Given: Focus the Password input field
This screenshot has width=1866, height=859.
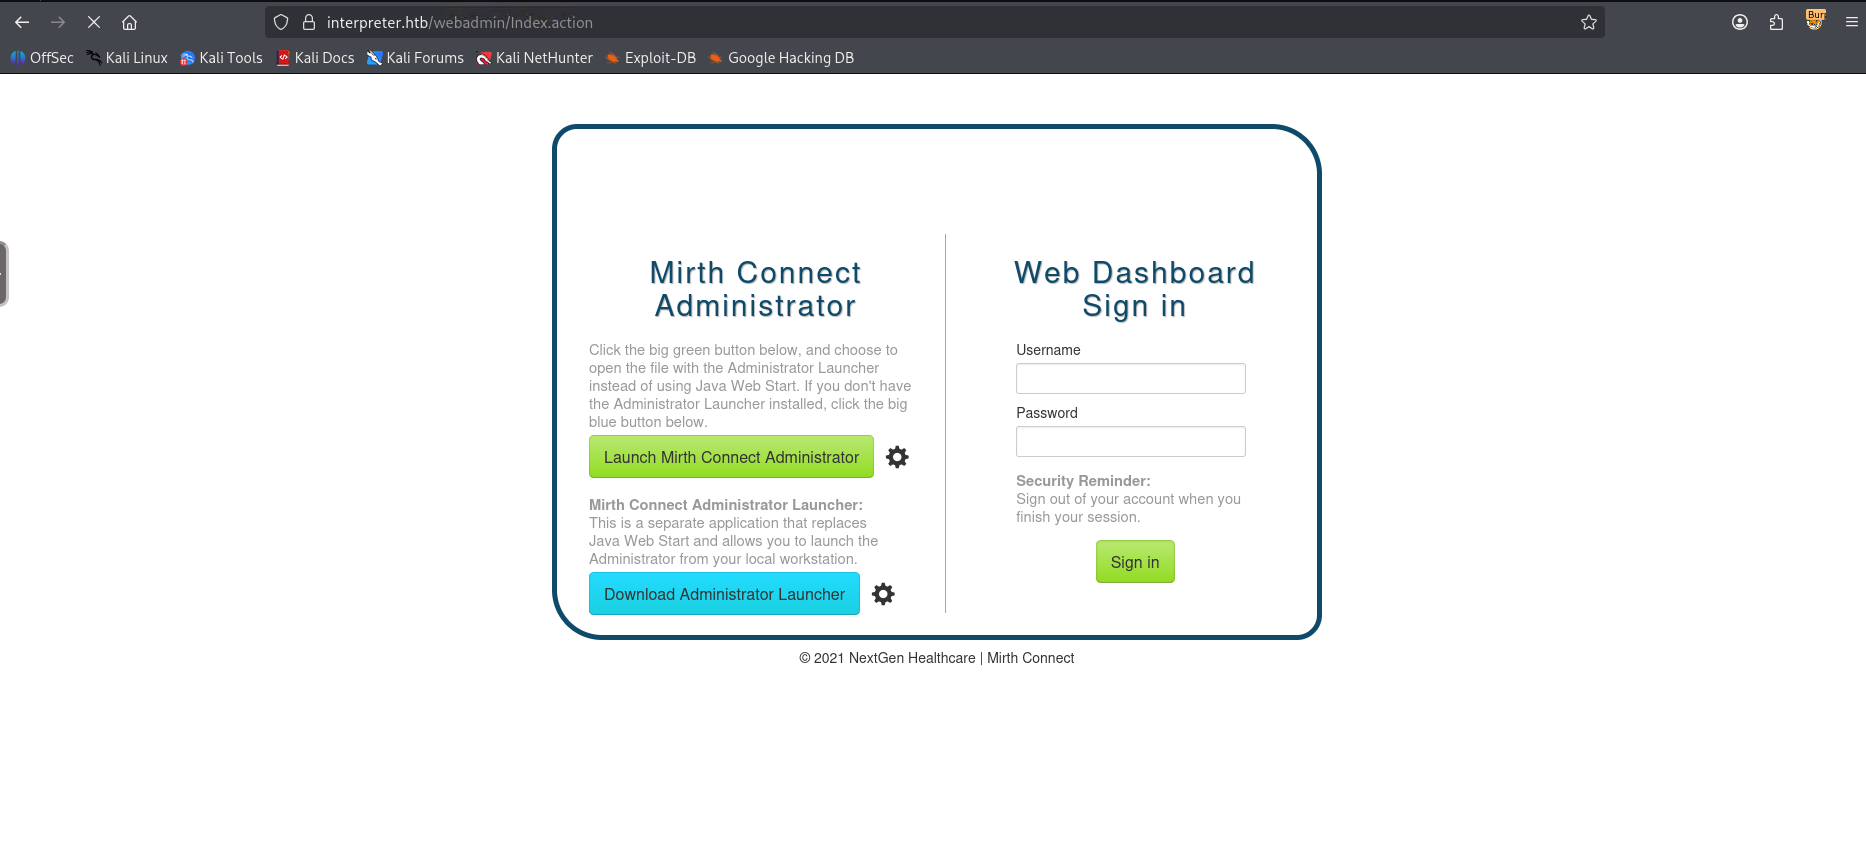Looking at the screenshot, I should pyautogui.click(x=1131, y=441).
